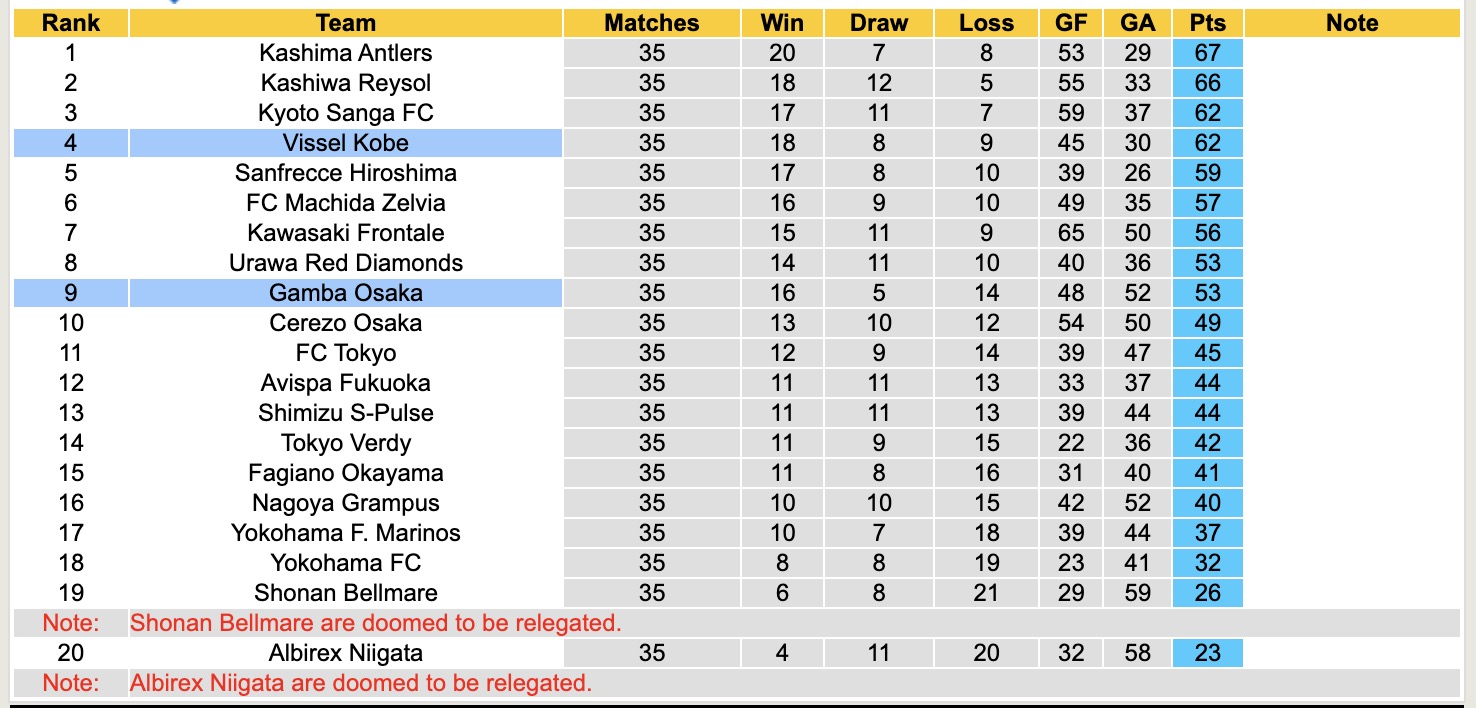This screenshot has height=708, width=1476.
Task: Click on Albirex Niigata team name
Action: click(345, 653)
